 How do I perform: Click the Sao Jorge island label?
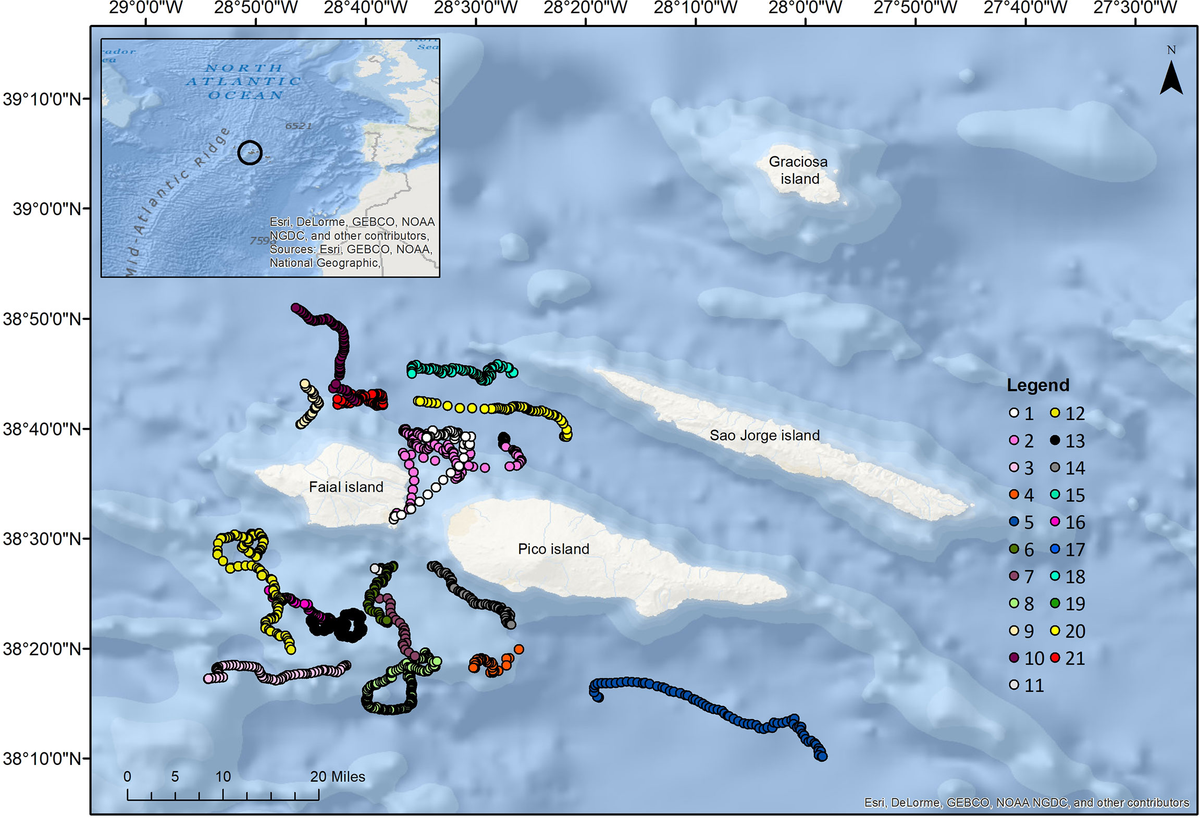pos(763,435)
